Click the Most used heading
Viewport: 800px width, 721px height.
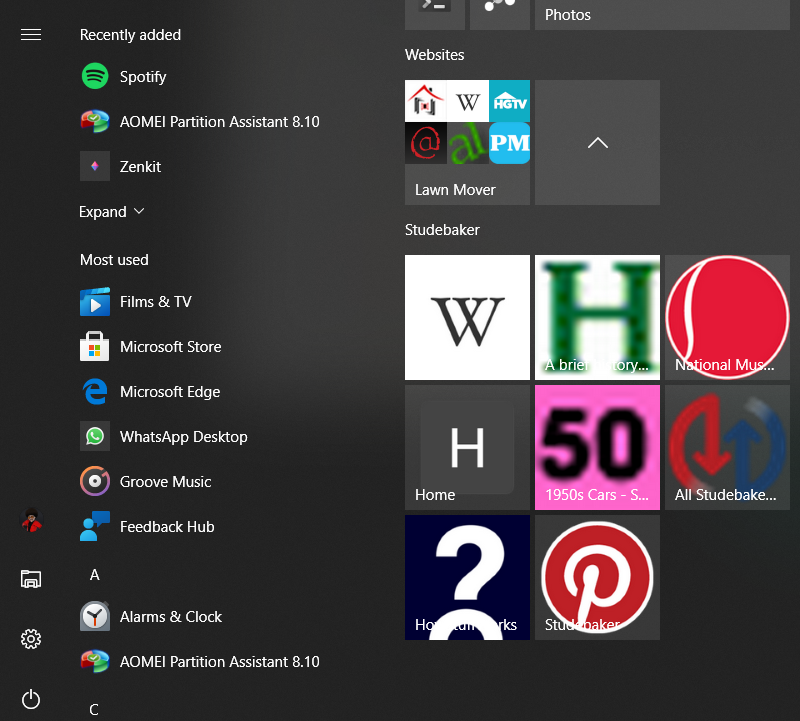(114, 260)
